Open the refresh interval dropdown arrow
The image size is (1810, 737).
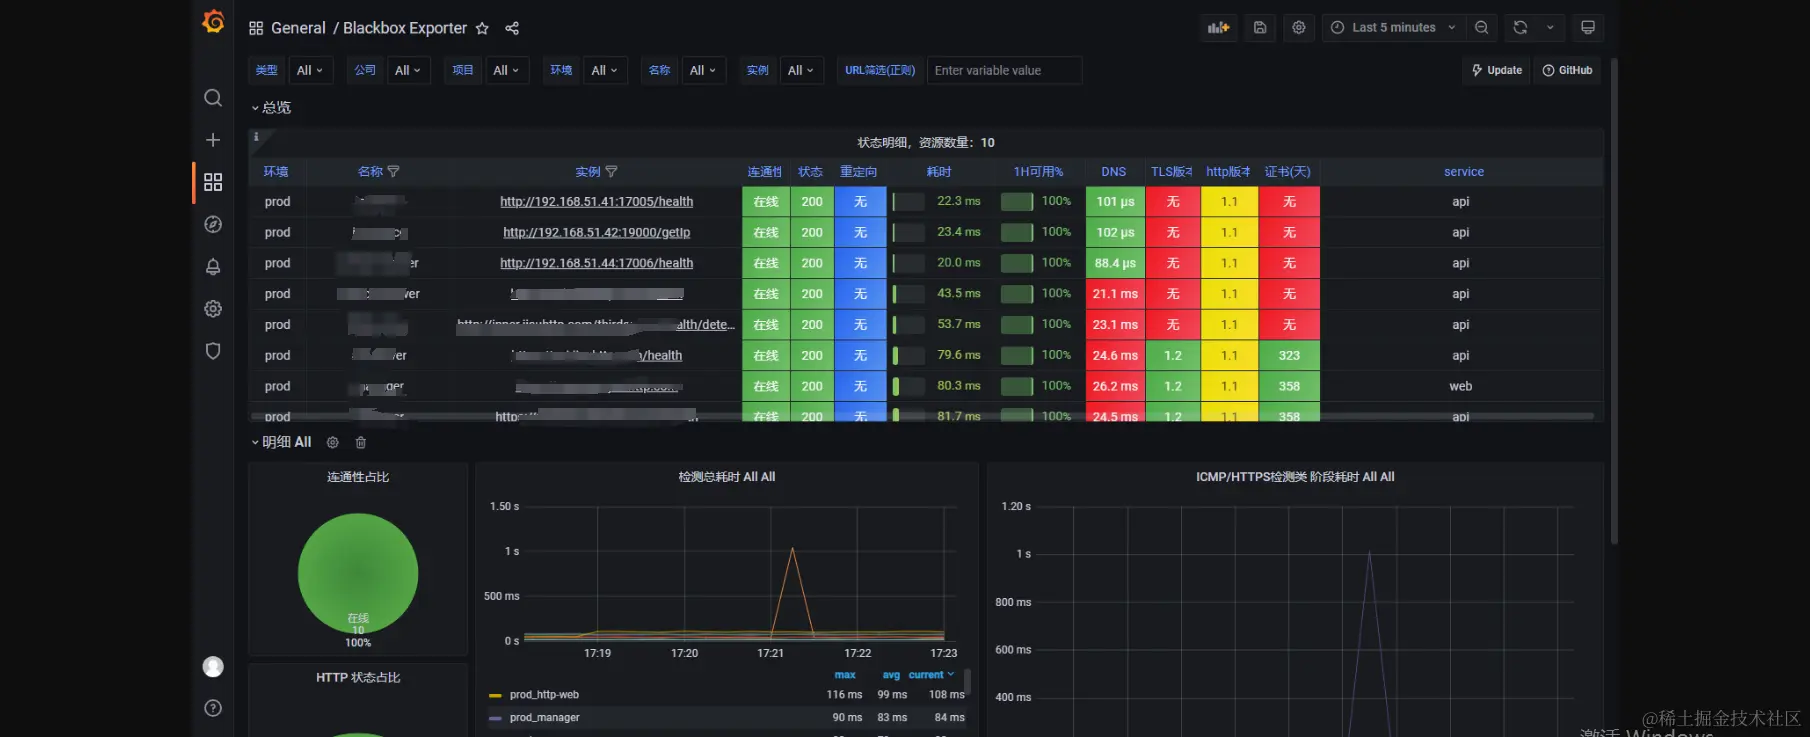click(1550, 28)
